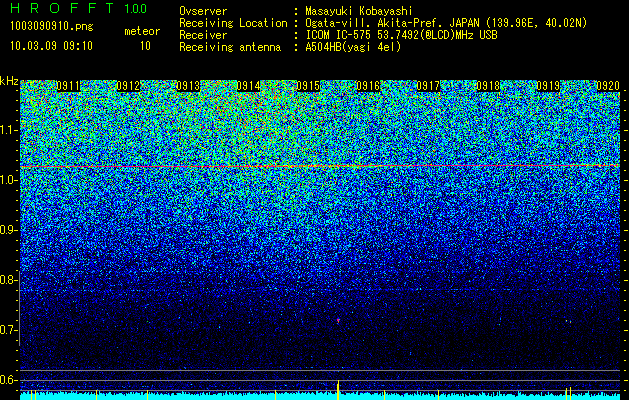Select the file name 1003090910.png
The height and width of the screenshot is (400, 629).
click(x=51, y=27)
